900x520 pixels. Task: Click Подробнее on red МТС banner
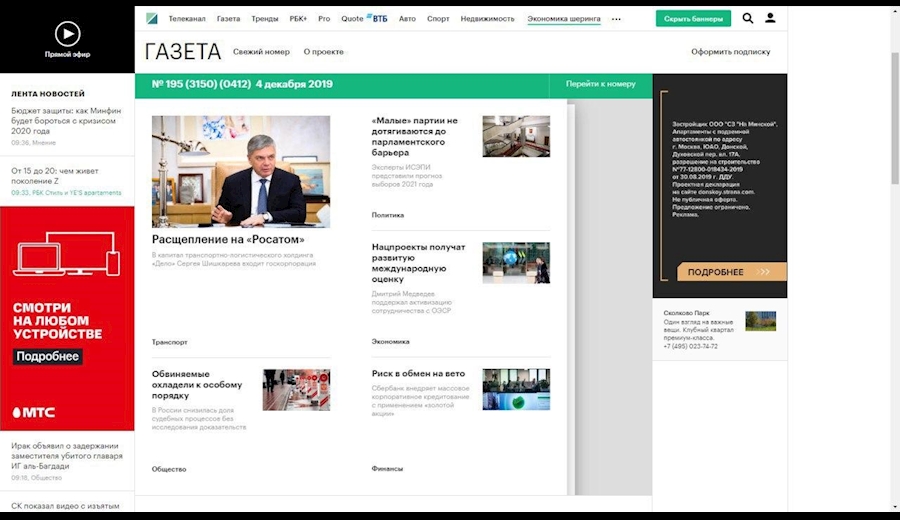(x=47, y=357)
